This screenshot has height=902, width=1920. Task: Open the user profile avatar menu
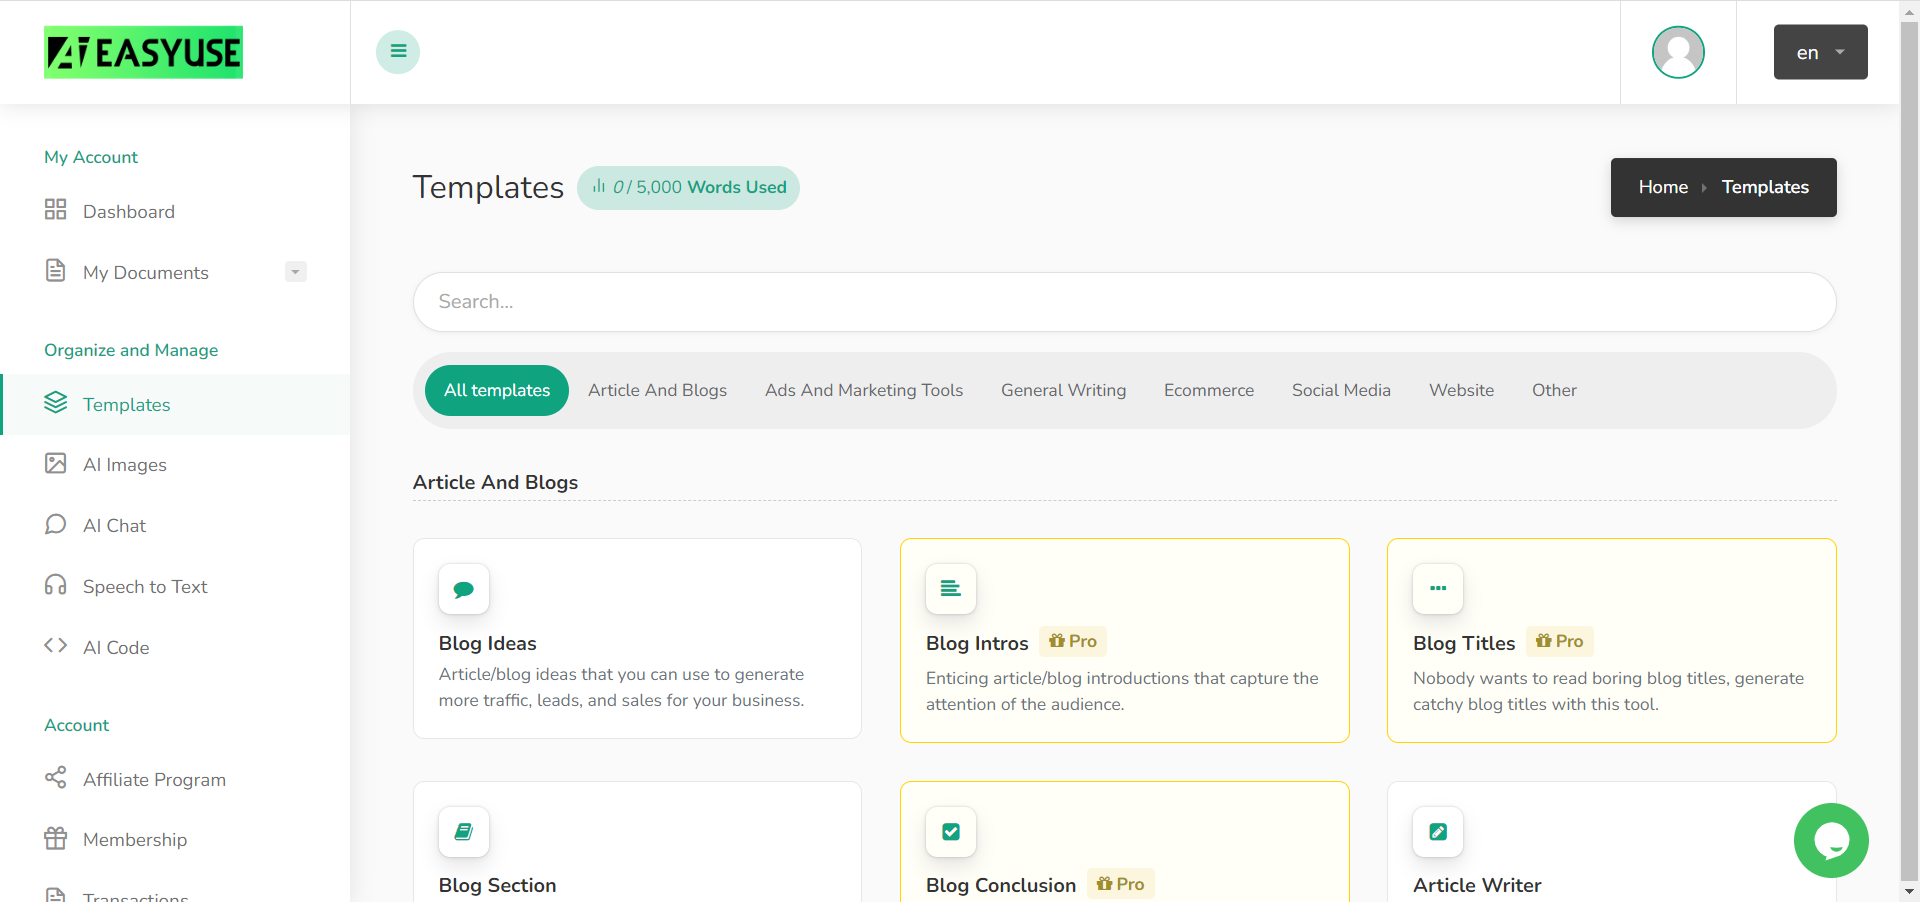pyautogui.click(x=1678, y=52)
